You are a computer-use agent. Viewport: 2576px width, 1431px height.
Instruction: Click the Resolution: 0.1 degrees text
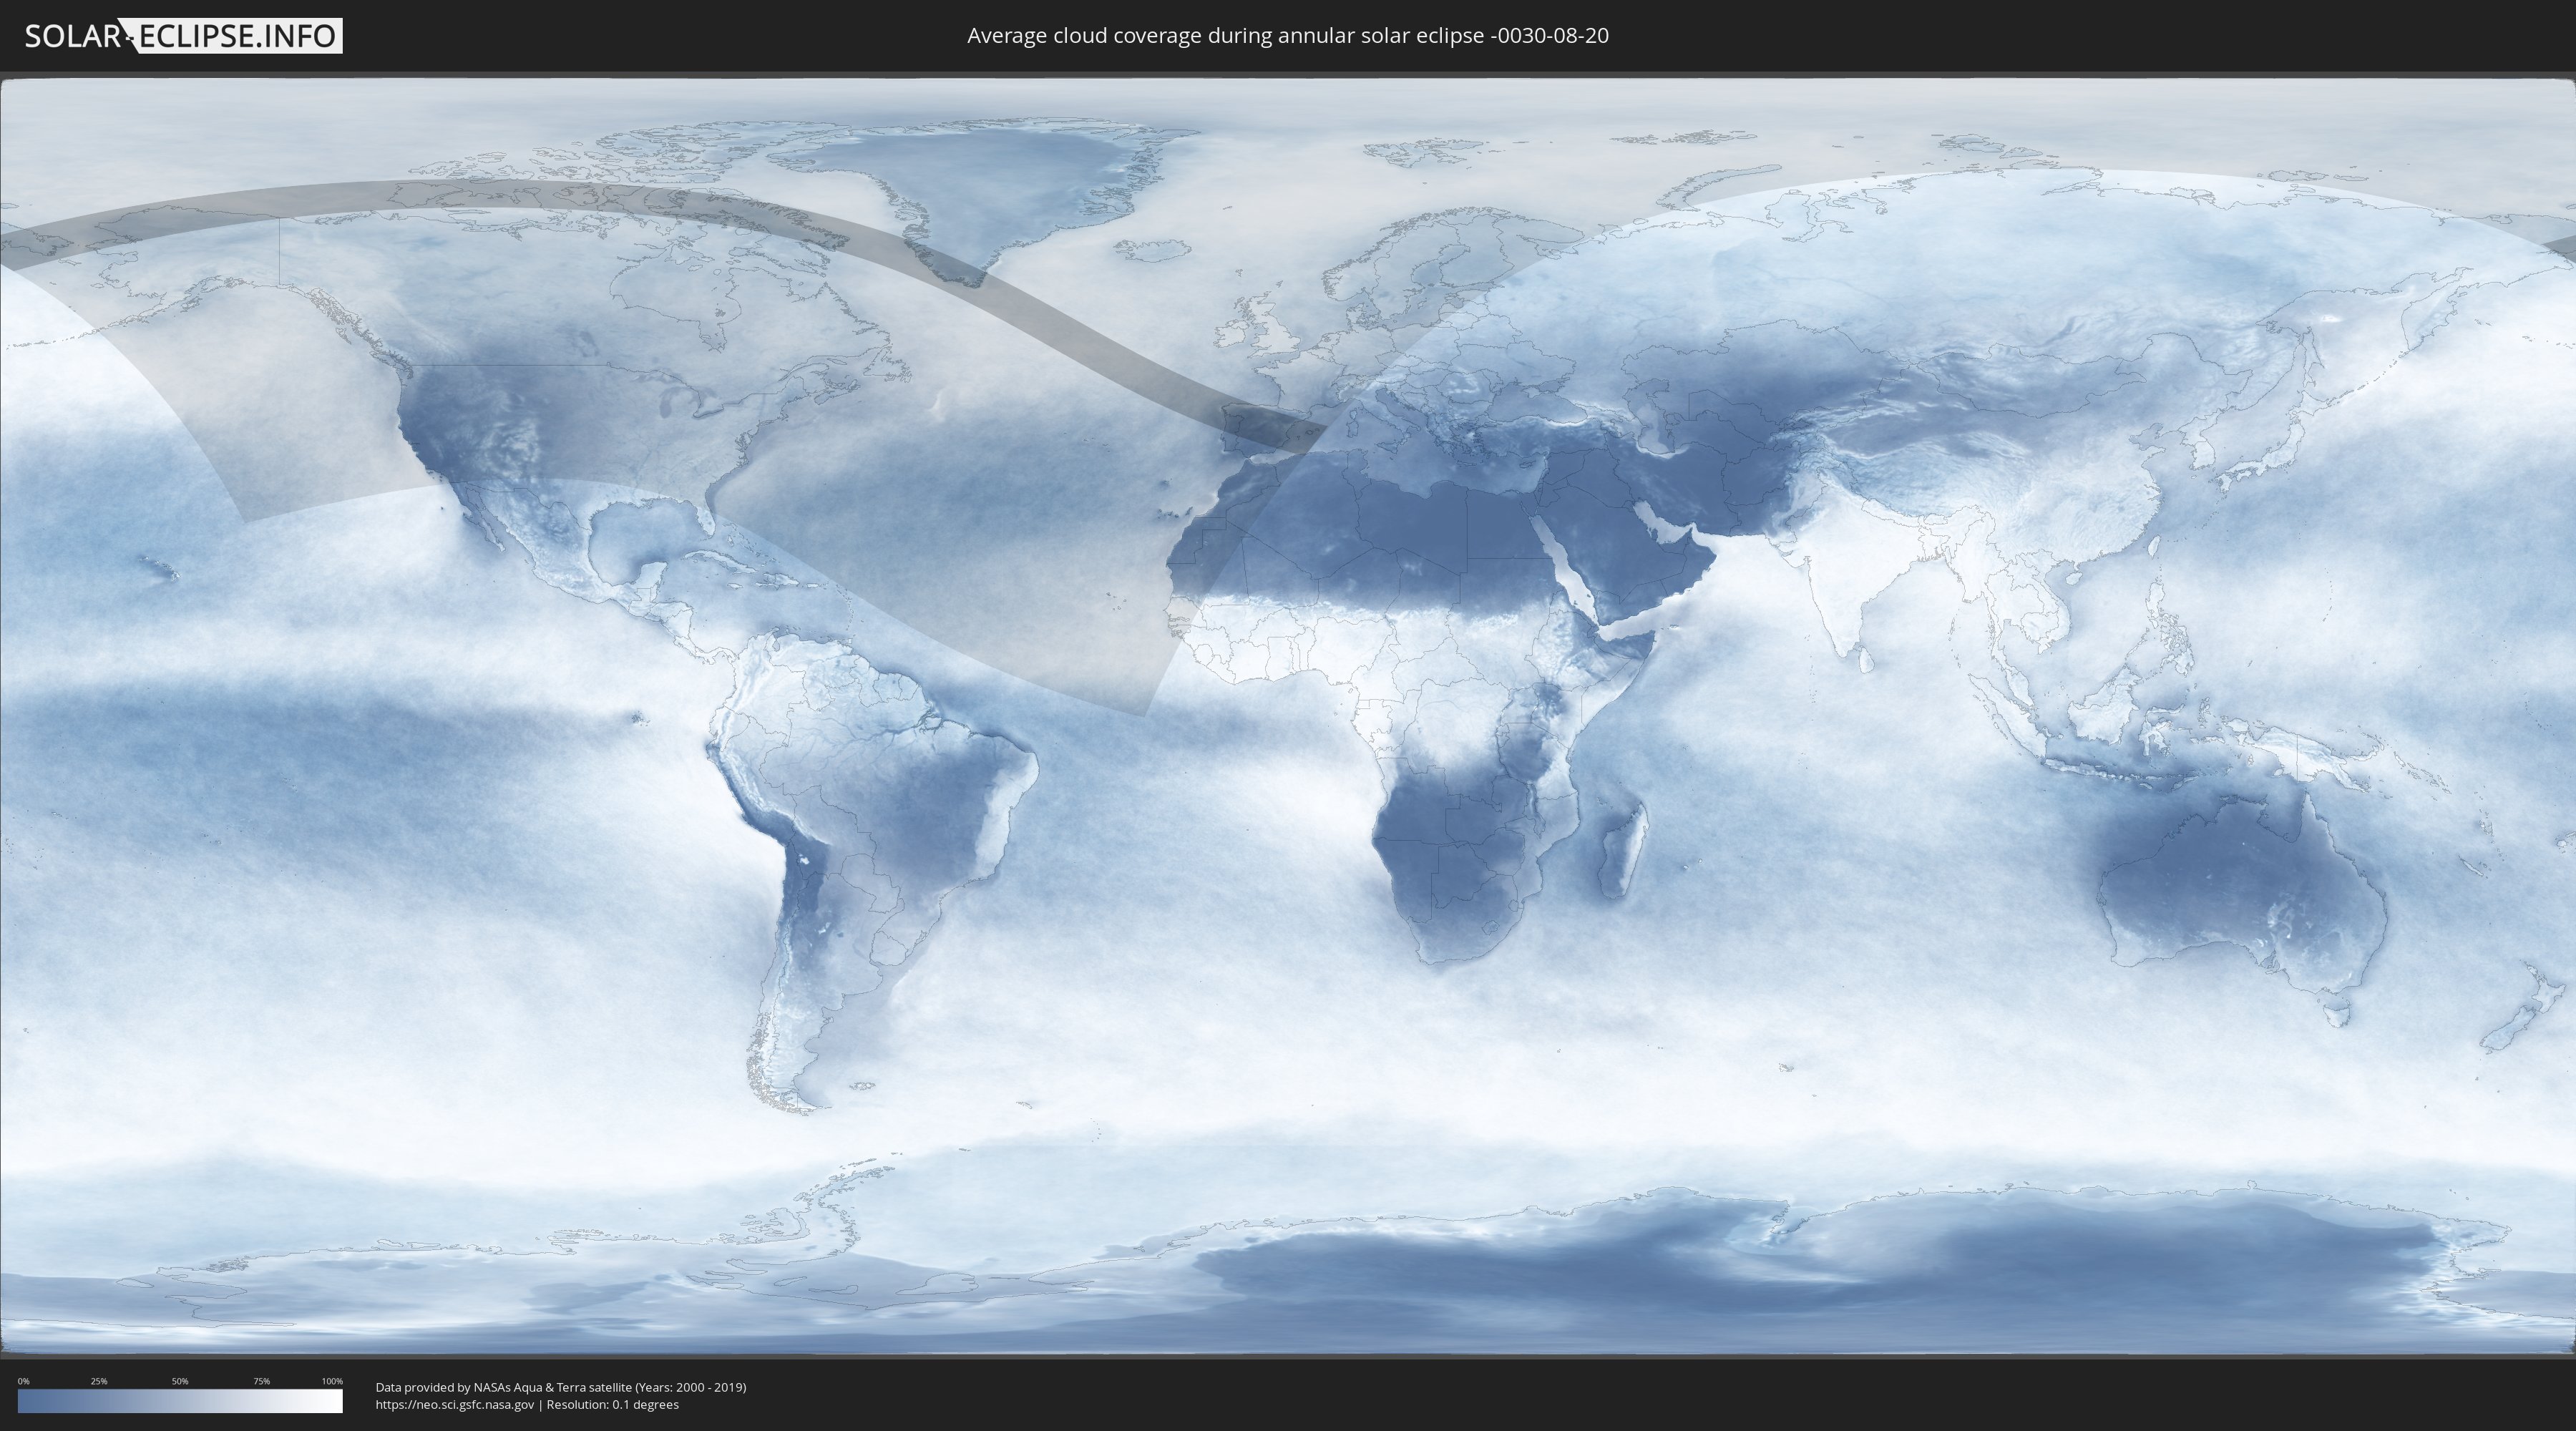point(612,1404)
